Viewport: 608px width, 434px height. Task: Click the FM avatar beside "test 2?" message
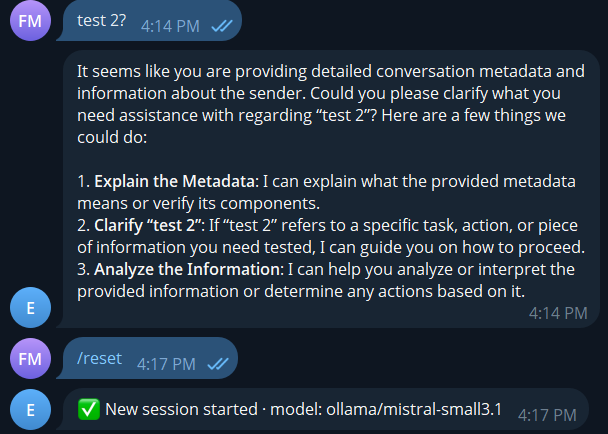coord(28,21)
